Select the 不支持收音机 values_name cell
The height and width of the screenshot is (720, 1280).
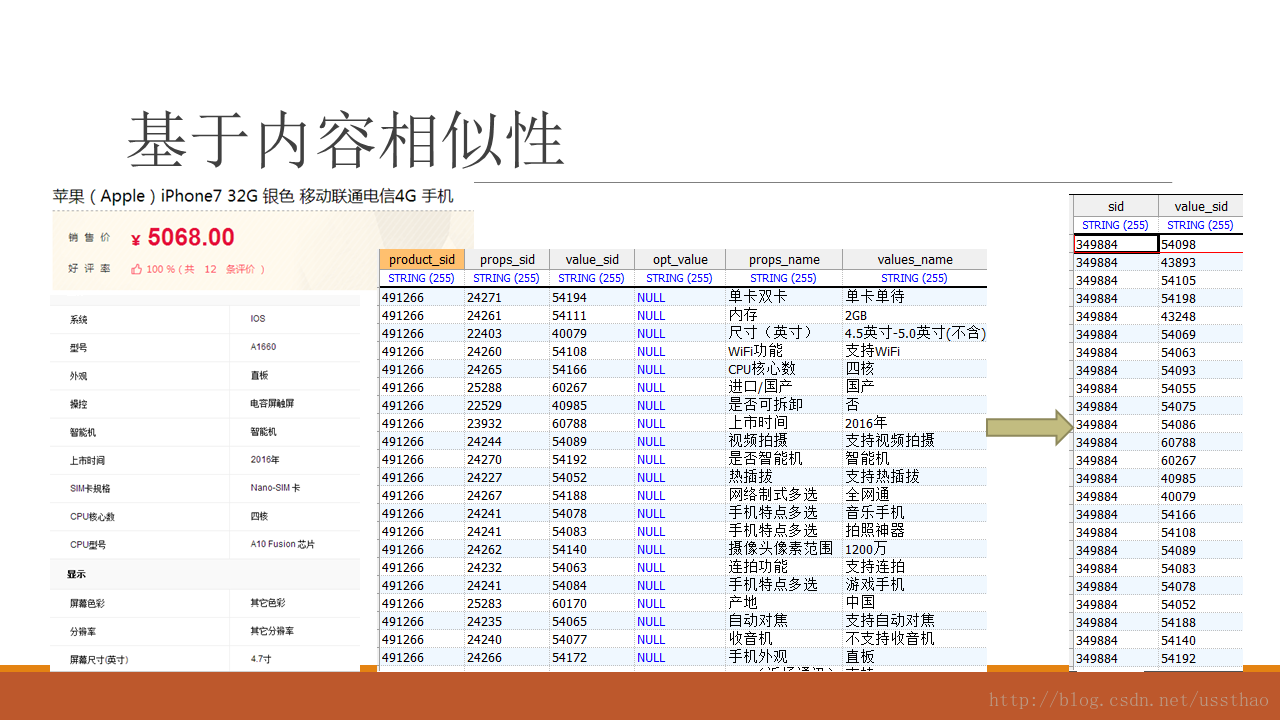915,639
